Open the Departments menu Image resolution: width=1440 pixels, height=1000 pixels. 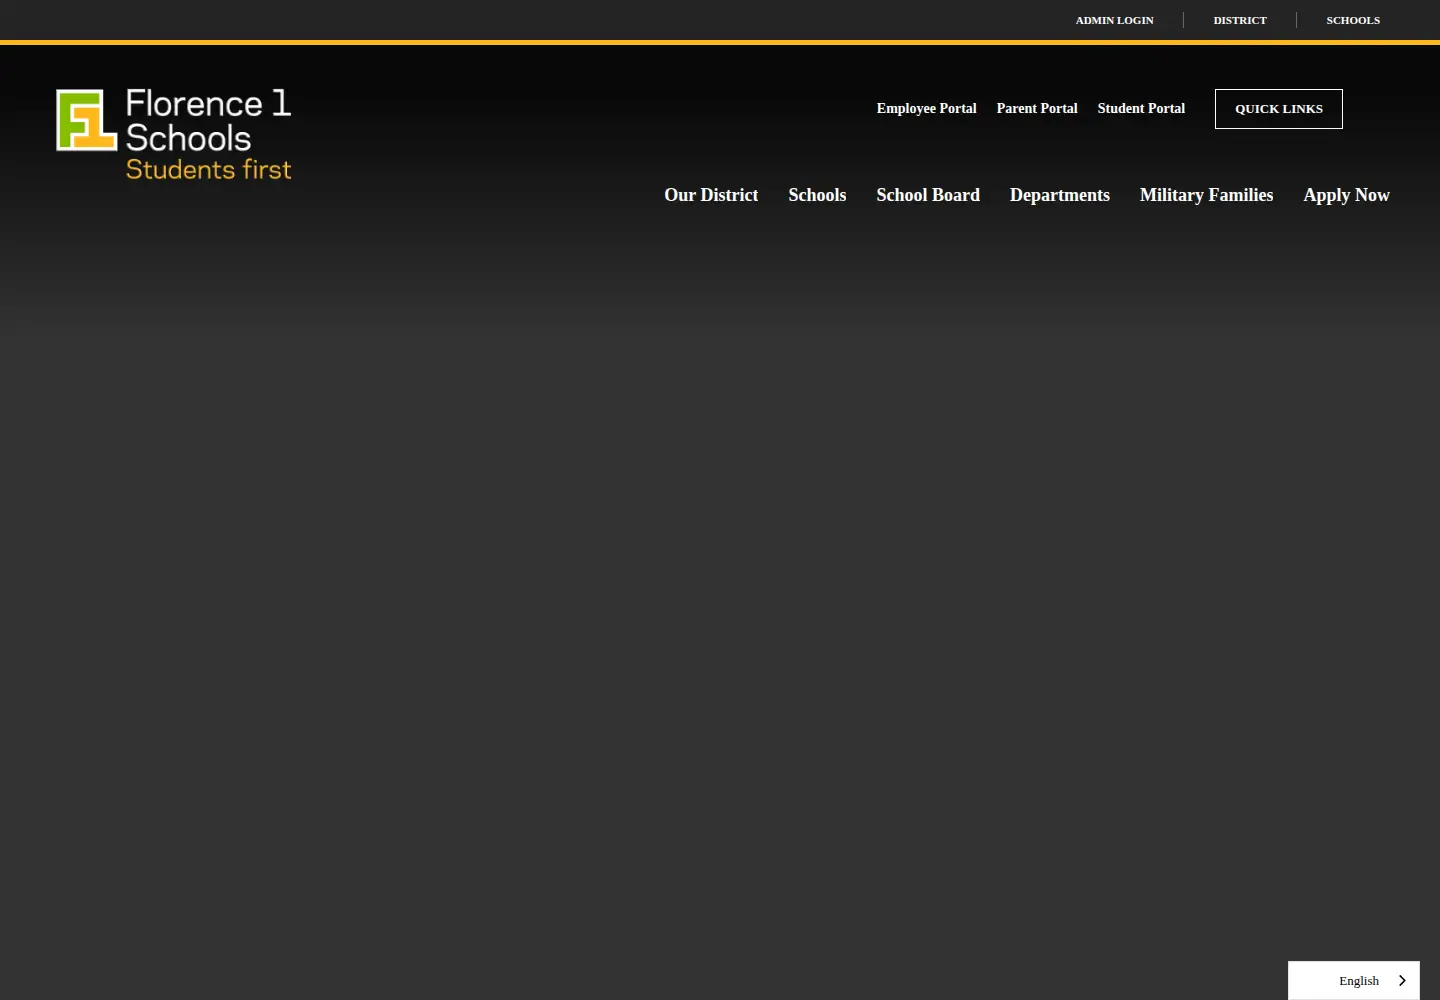pos(1060,195)
